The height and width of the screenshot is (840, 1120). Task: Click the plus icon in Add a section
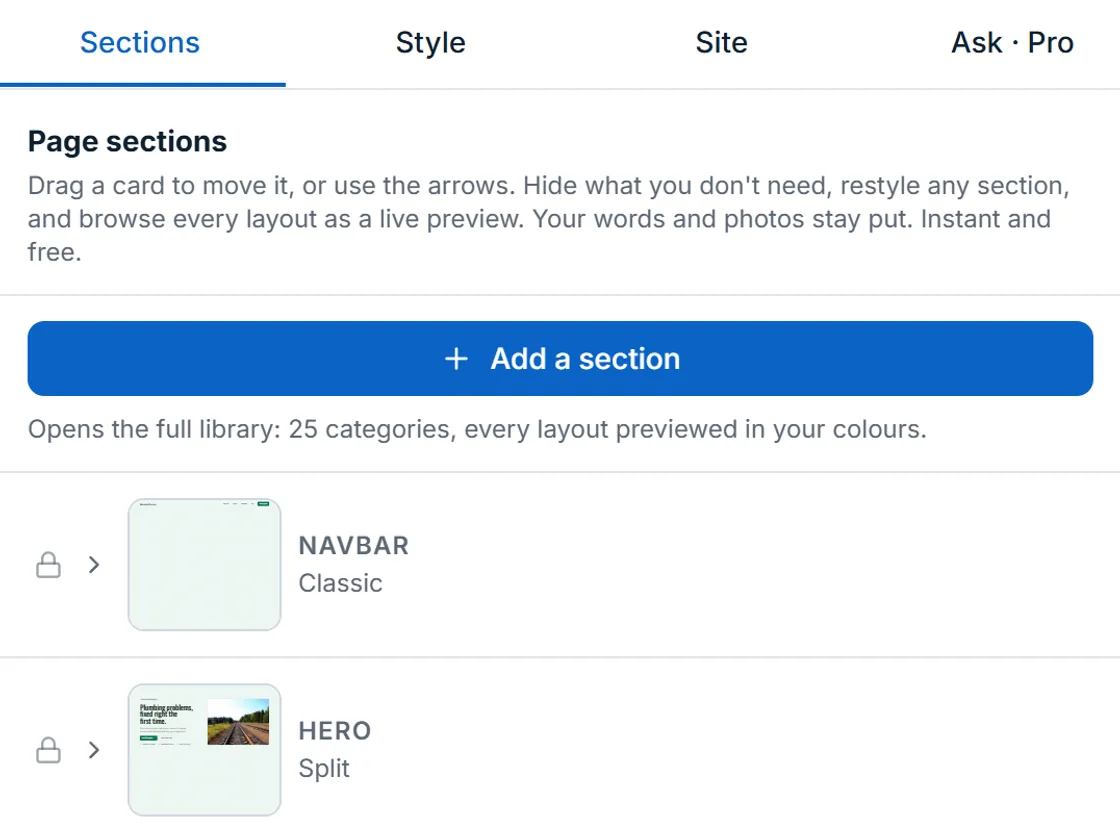point(456,359)
